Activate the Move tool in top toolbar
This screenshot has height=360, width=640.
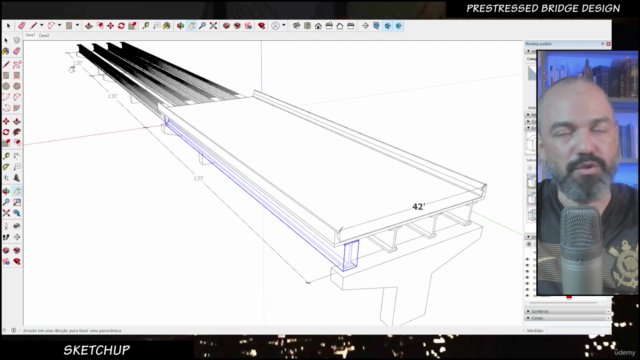coord(110,26)
